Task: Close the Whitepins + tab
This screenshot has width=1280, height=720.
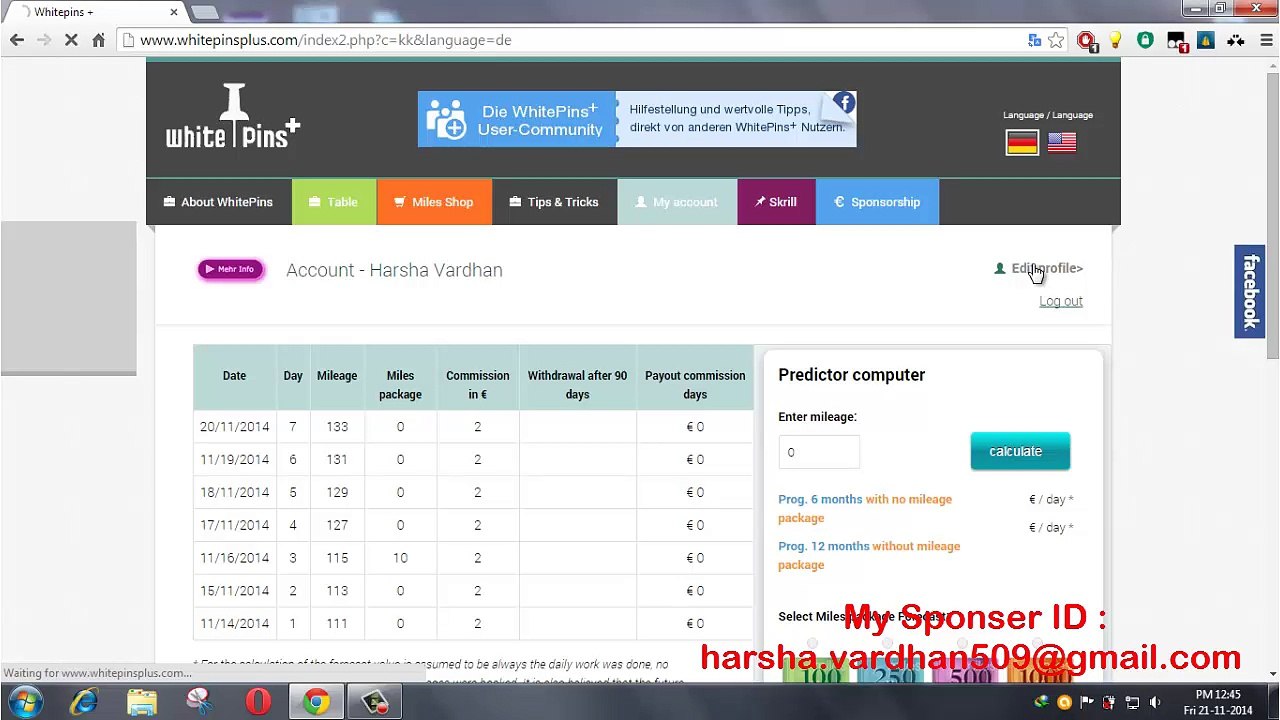Action: tap(173, 12)
